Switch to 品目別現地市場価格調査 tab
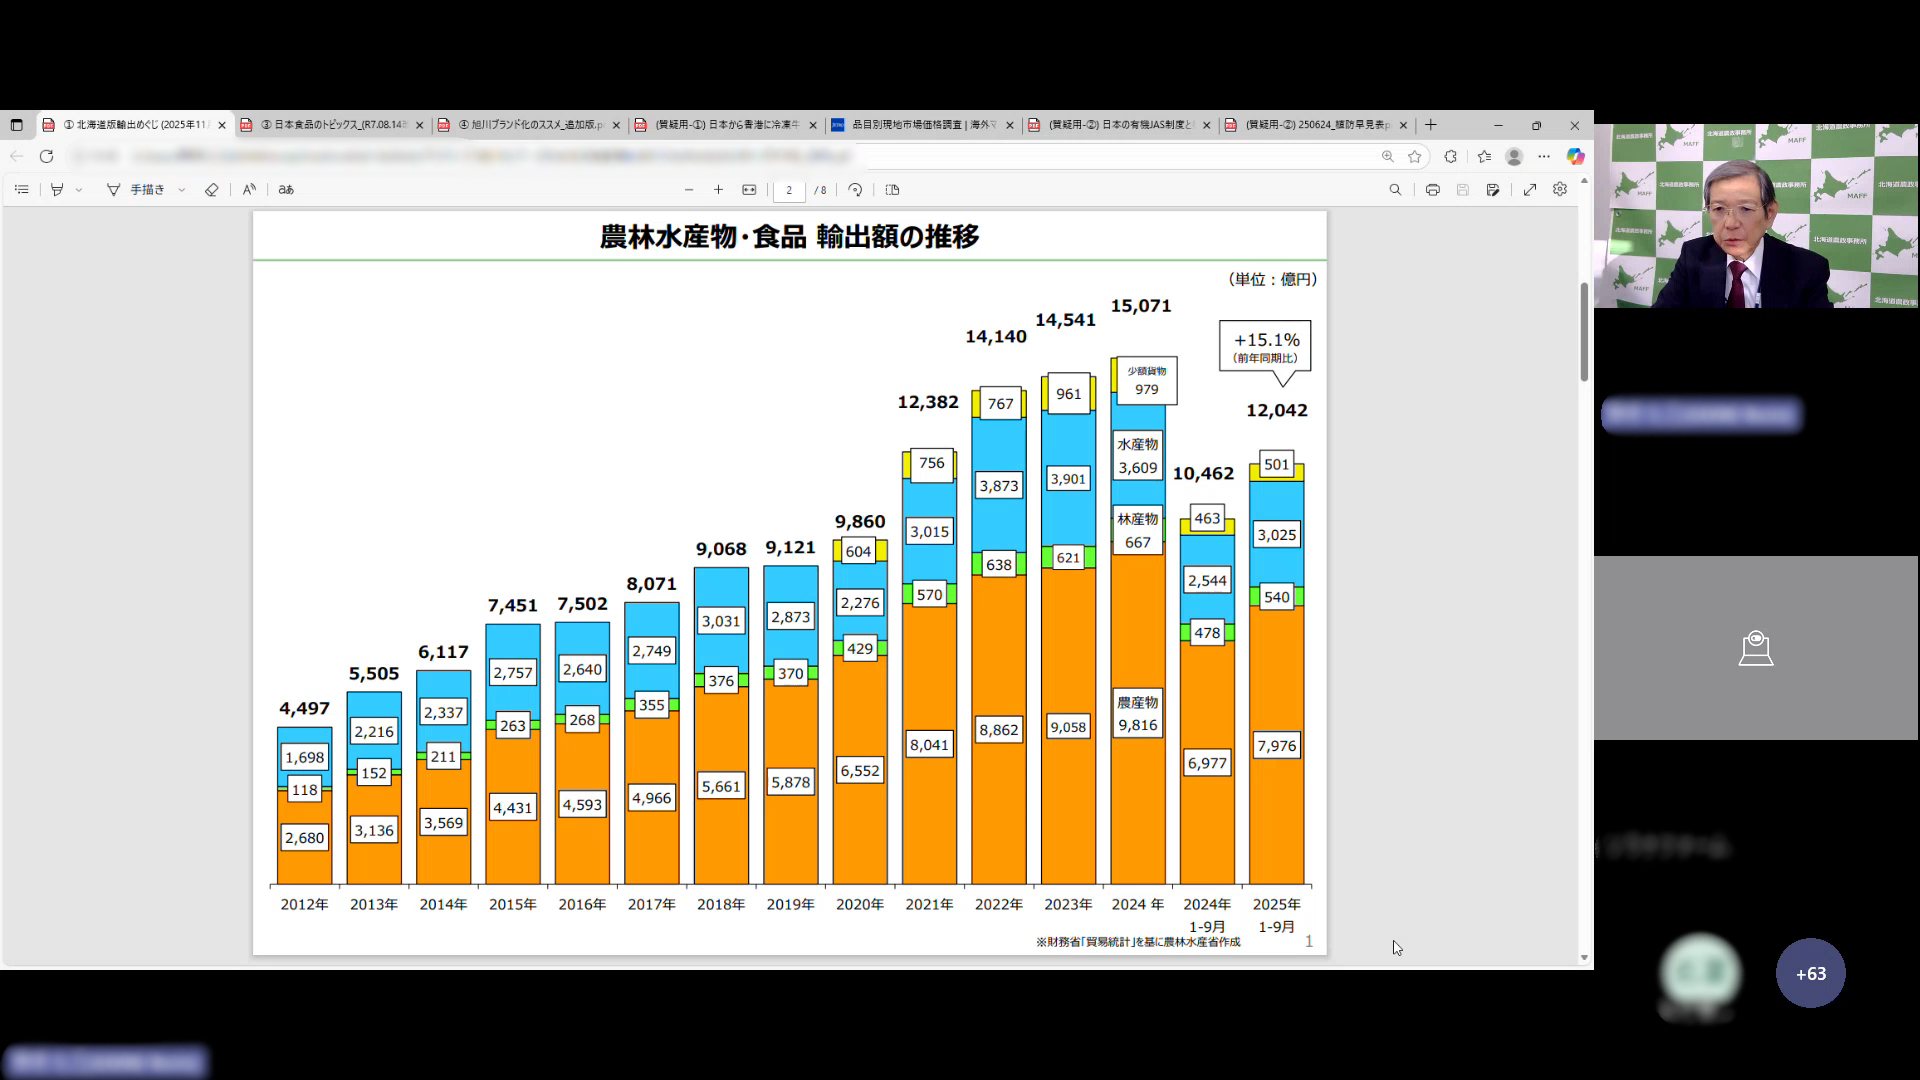Image resolution: width=1920 pixels, height=1080 pixels. 920,125
